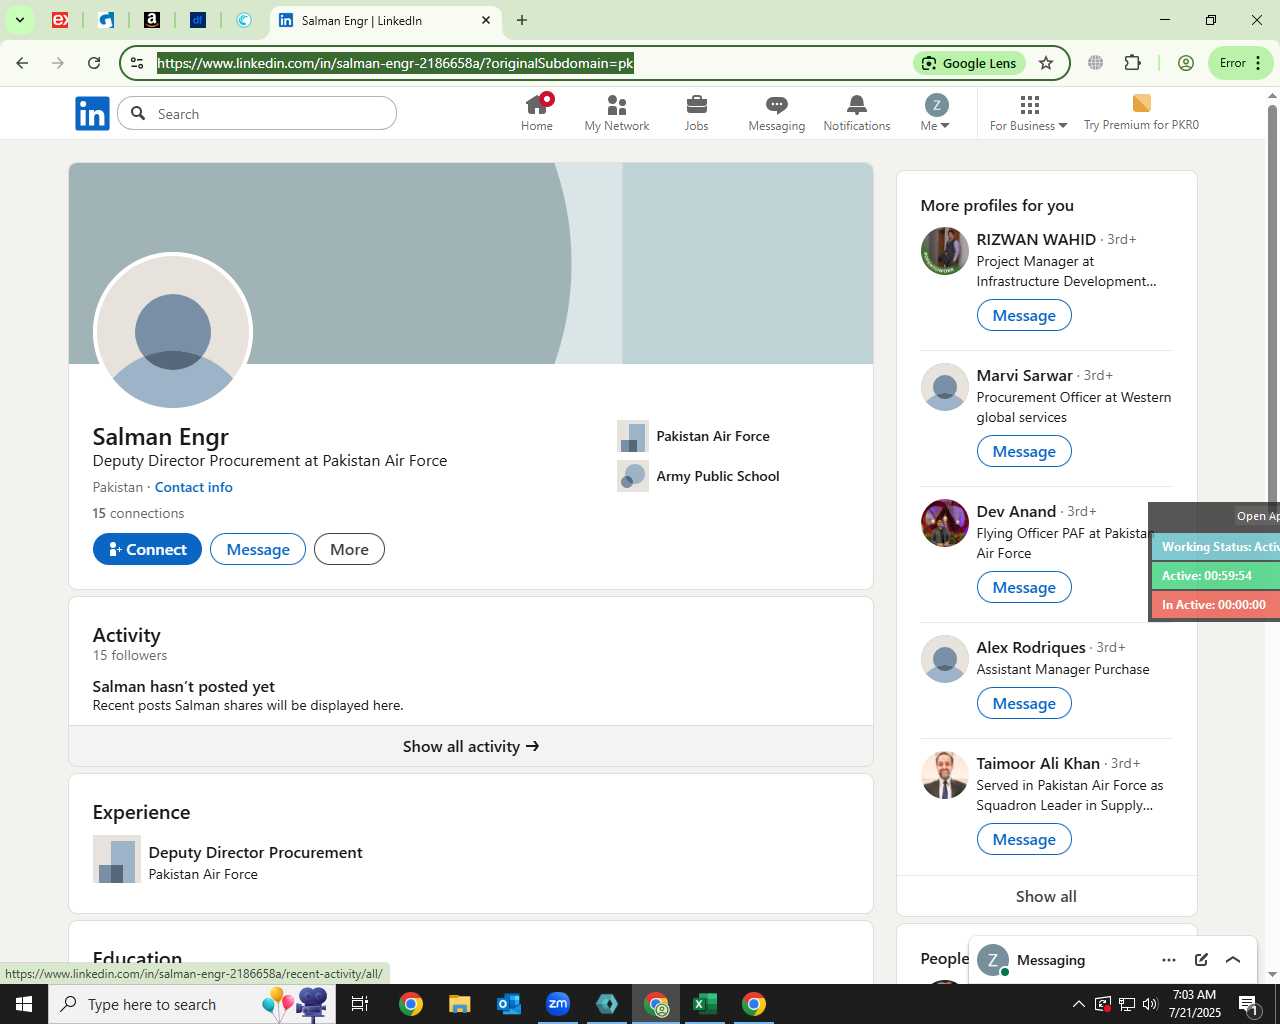Screen dimensions: 1280x1024
Task: Open Alex Rodriques profile name
Action: click(1031, 647)
